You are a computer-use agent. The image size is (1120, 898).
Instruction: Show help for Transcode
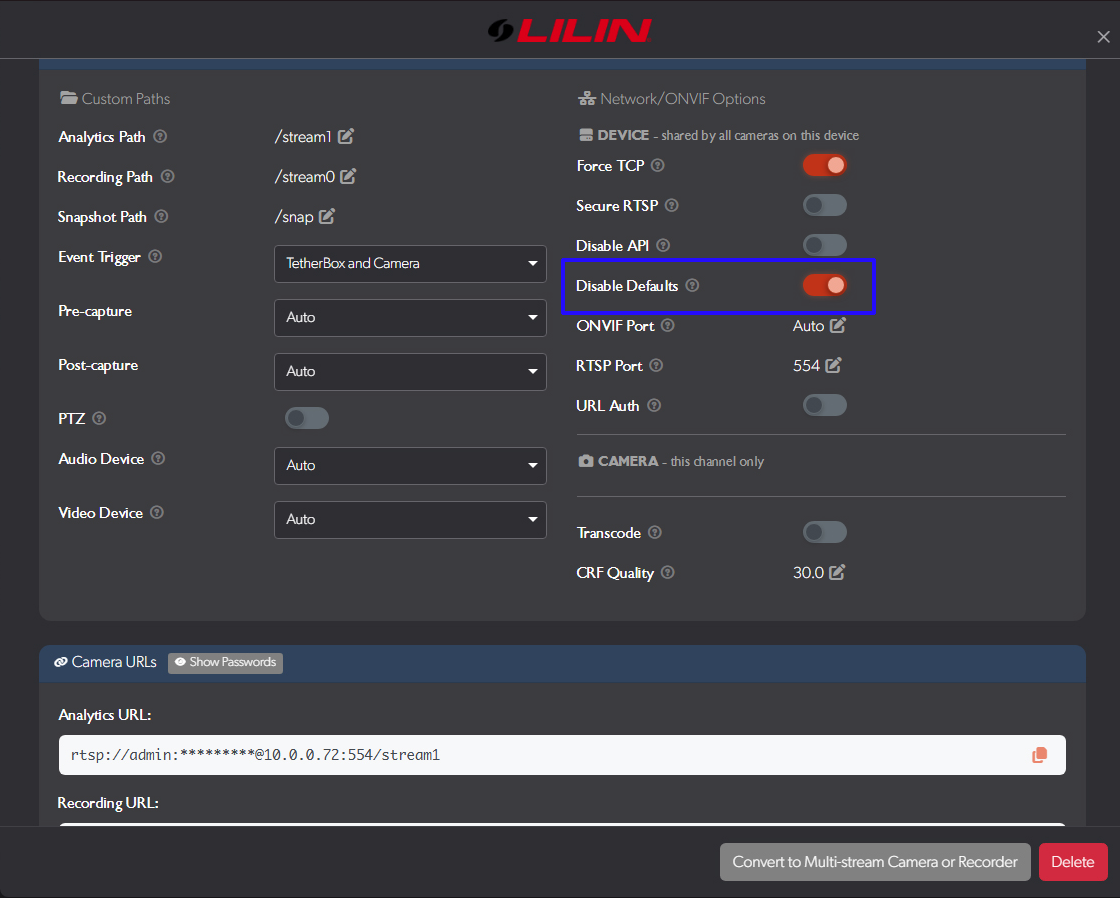pyautogui.click(x=655, y=532)
